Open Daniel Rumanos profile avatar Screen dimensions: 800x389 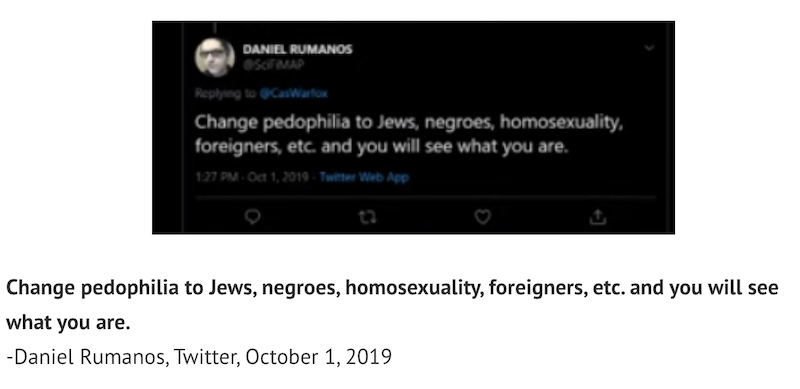pos(215,57)
